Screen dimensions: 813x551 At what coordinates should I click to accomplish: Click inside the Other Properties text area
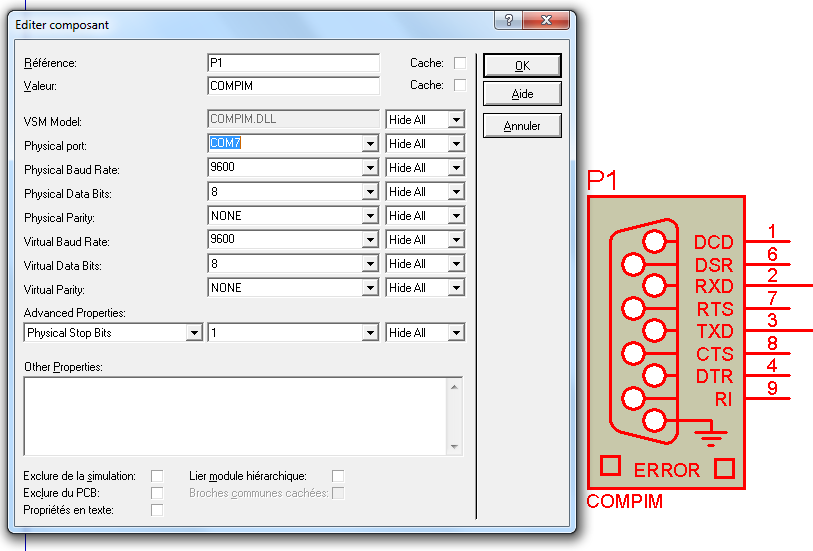[x=236, y=417]
